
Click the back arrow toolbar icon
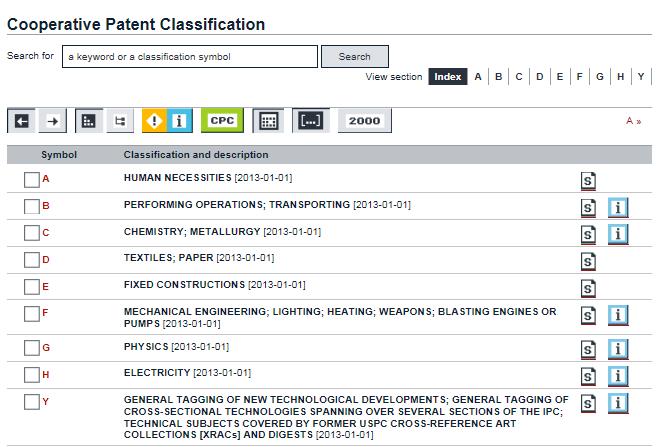[x=22, y=121]
